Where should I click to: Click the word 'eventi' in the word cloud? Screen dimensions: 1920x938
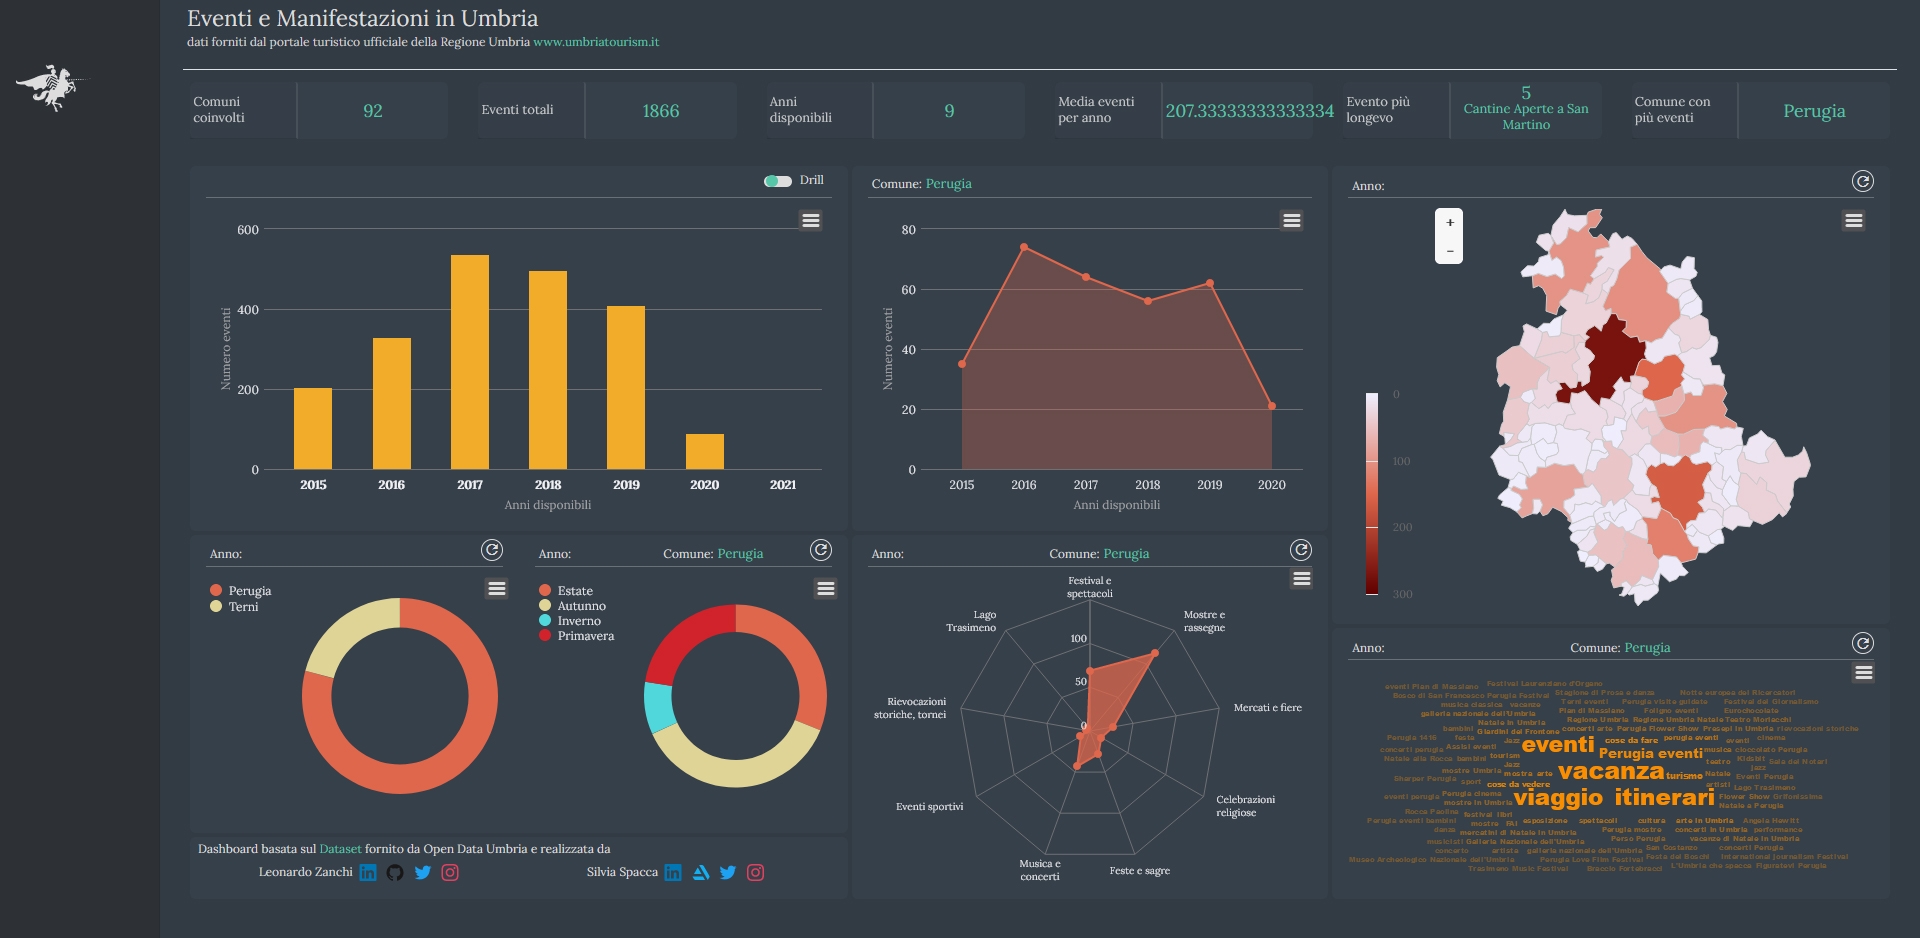[x=1558, y=745]
